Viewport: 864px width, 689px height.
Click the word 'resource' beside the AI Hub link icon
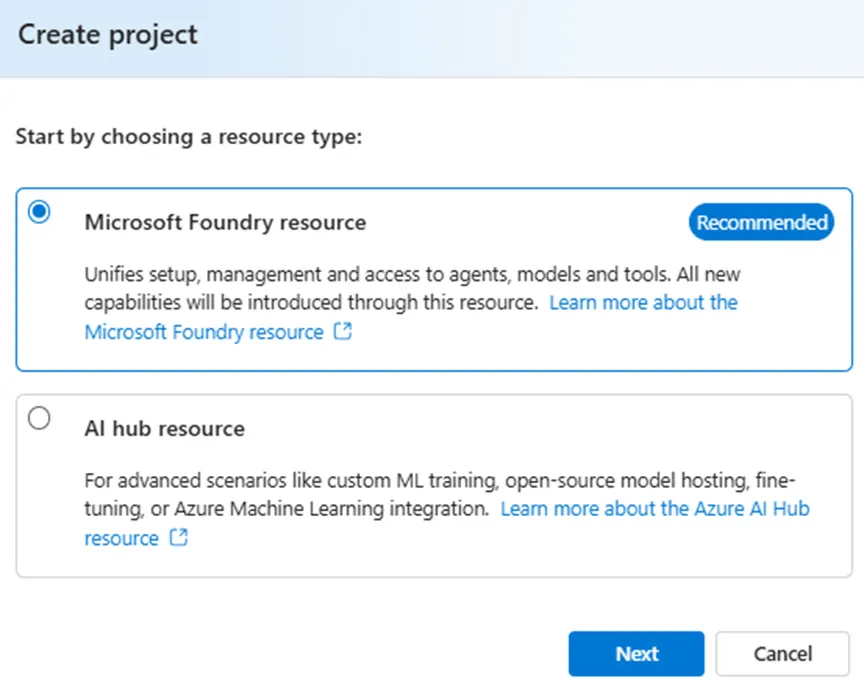click(121, 538)
